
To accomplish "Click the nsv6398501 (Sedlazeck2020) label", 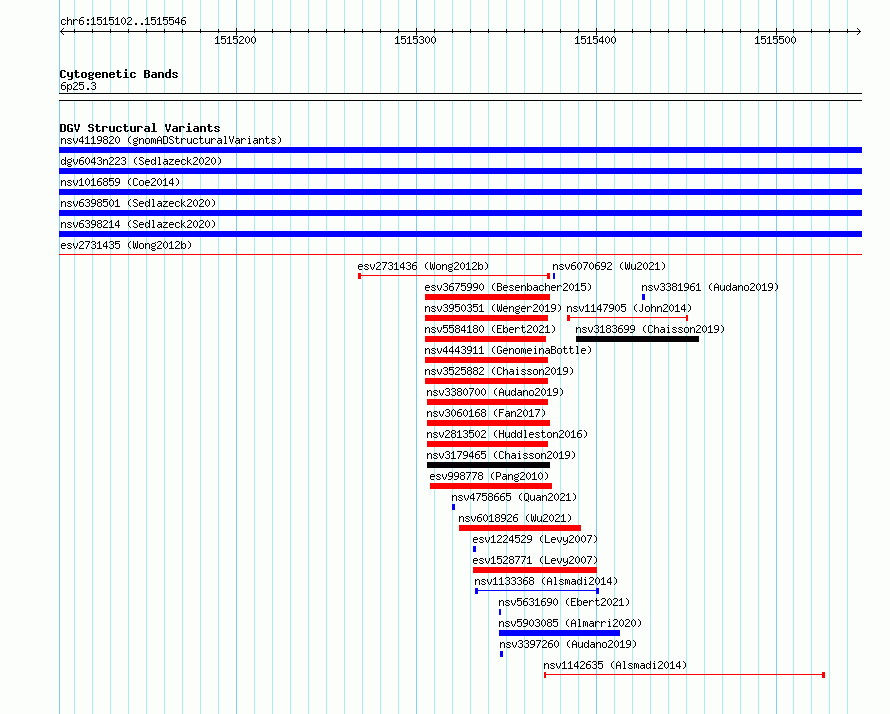I will 138,203.
